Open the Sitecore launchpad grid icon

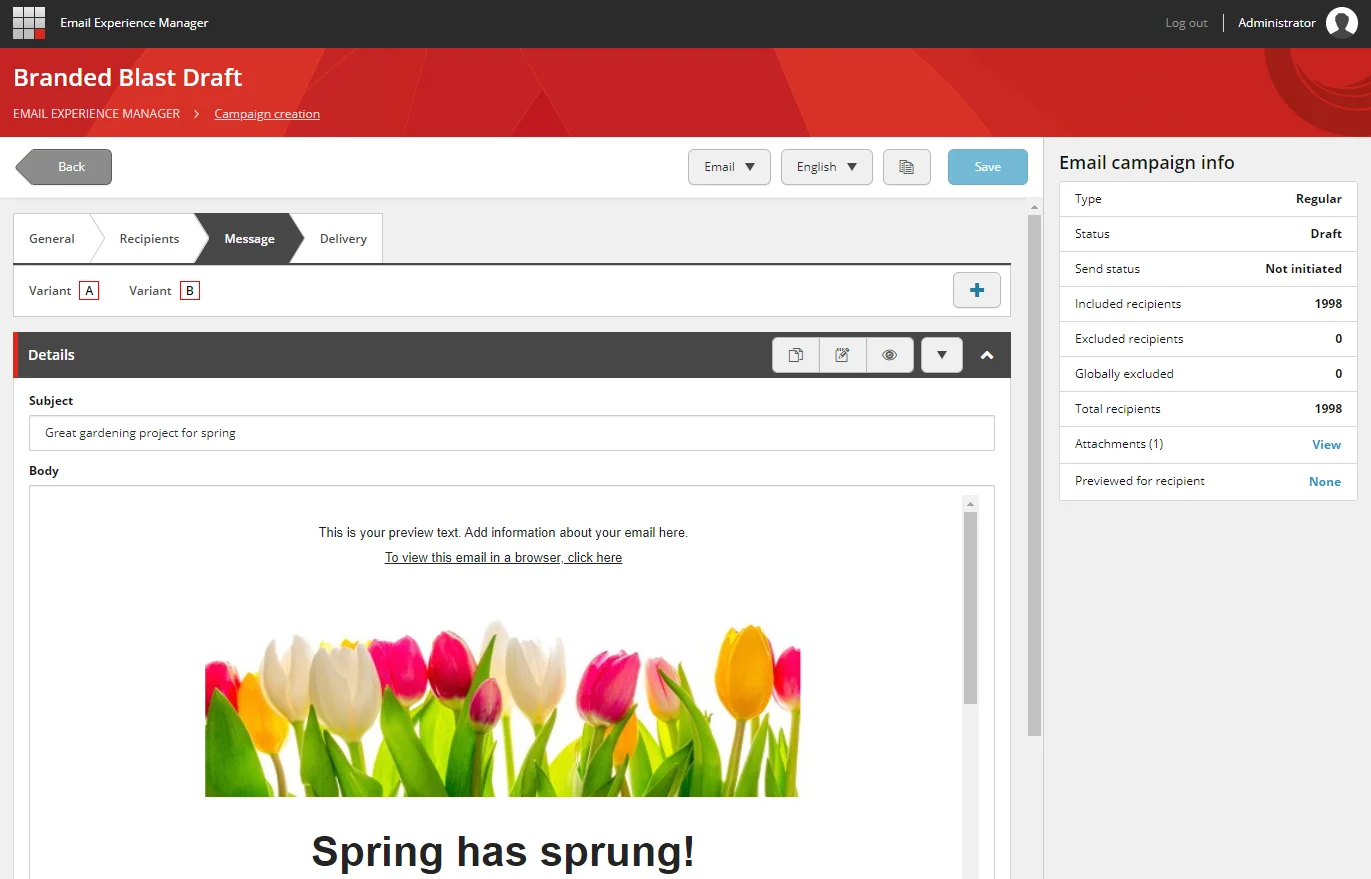(29, 22)
